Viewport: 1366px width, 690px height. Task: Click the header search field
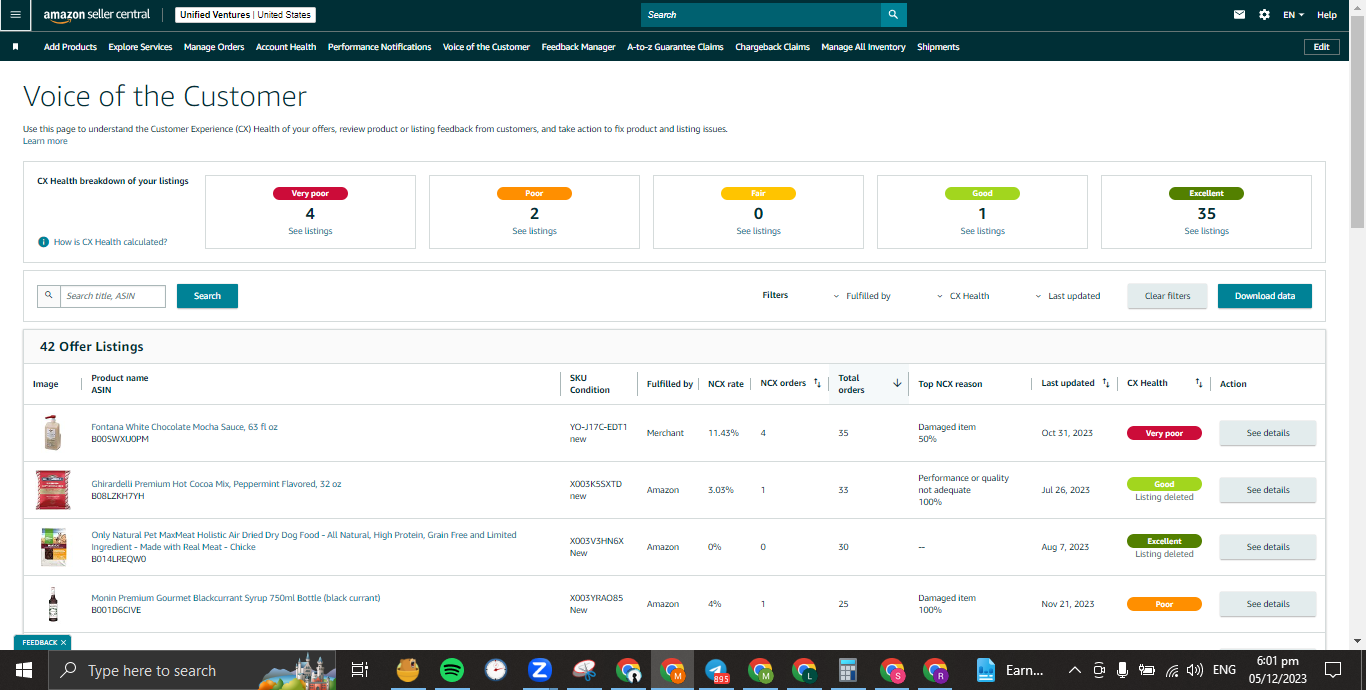761,15
